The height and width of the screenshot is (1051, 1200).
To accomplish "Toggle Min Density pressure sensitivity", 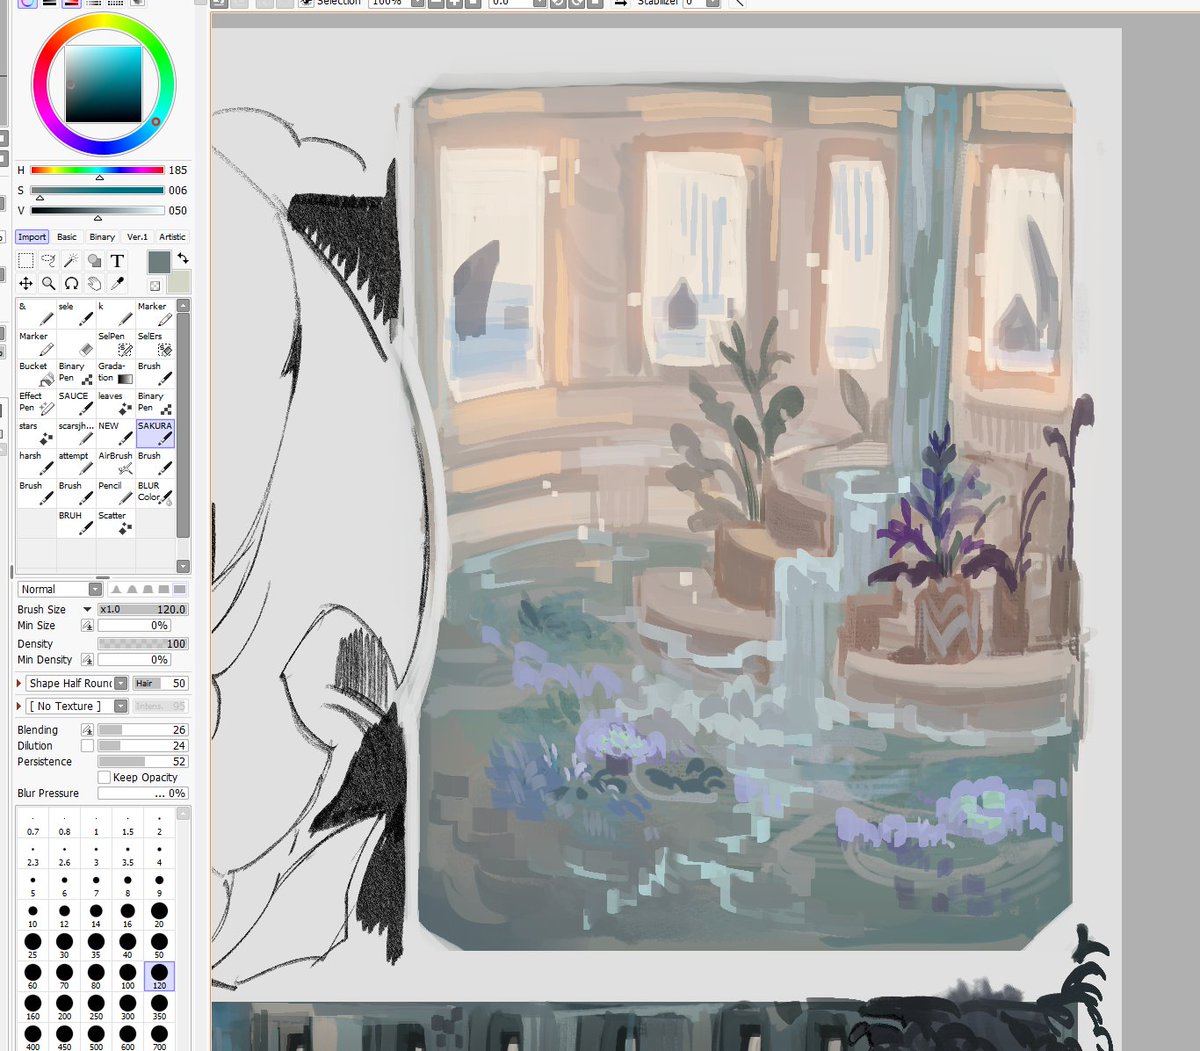I will [87, 660].
